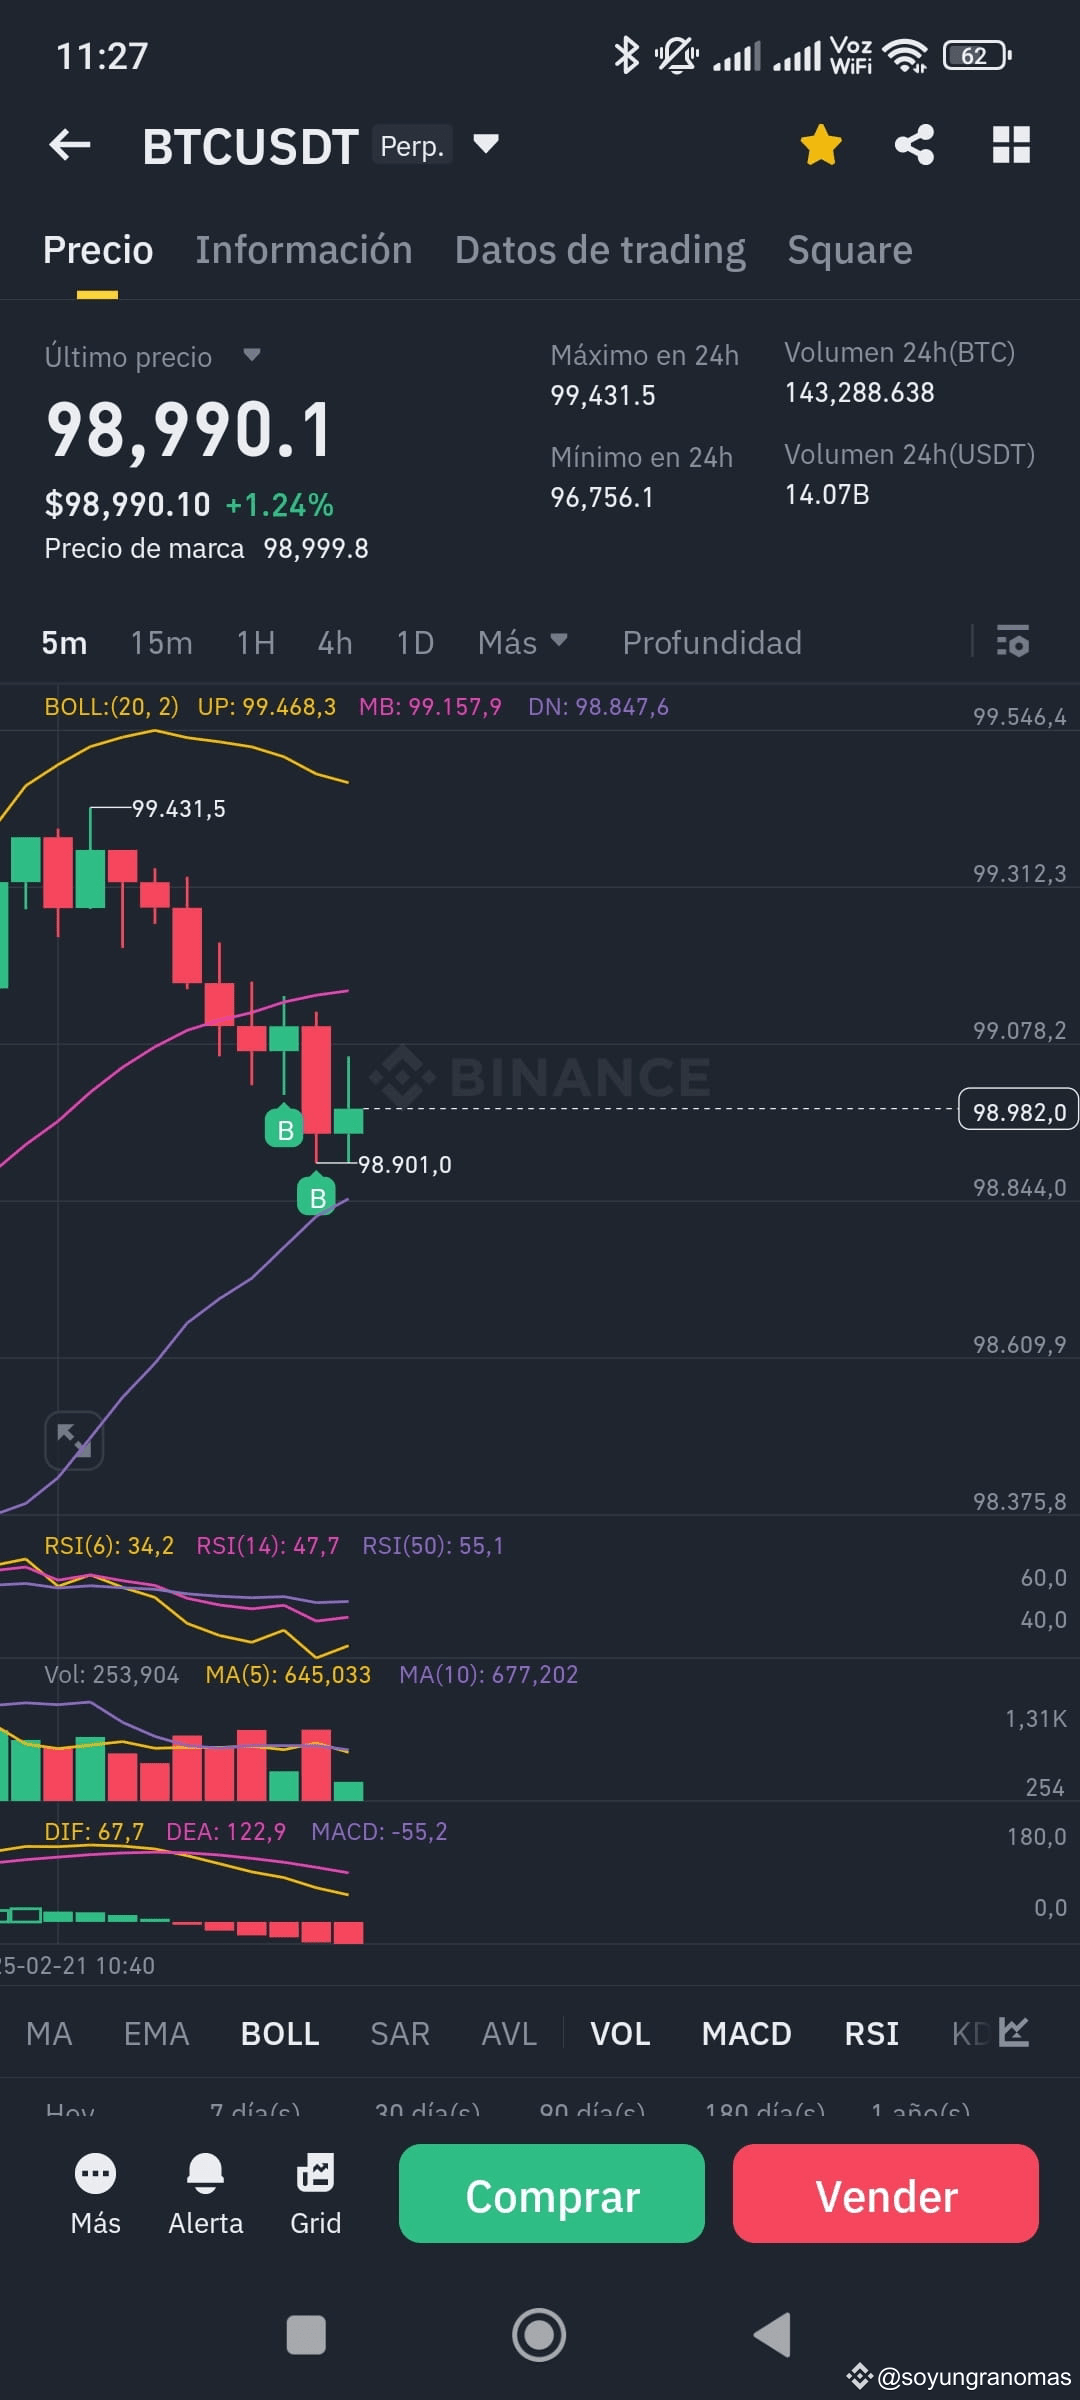The height and width of the screenshot is (2400, 1080).
Task: Tap the Máximo en 24h value 99,431.5
Action: click(x=603, y=396)
